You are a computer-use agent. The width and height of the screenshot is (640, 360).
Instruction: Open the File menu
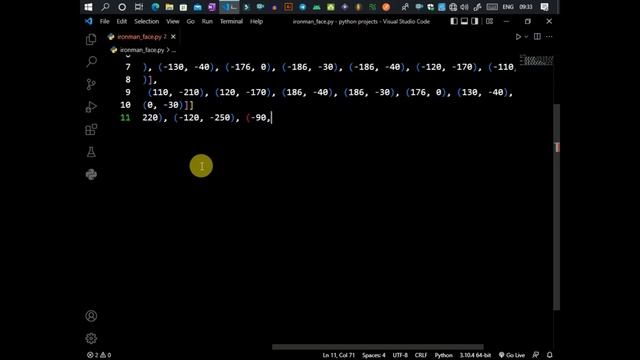[x=104, y=21]
